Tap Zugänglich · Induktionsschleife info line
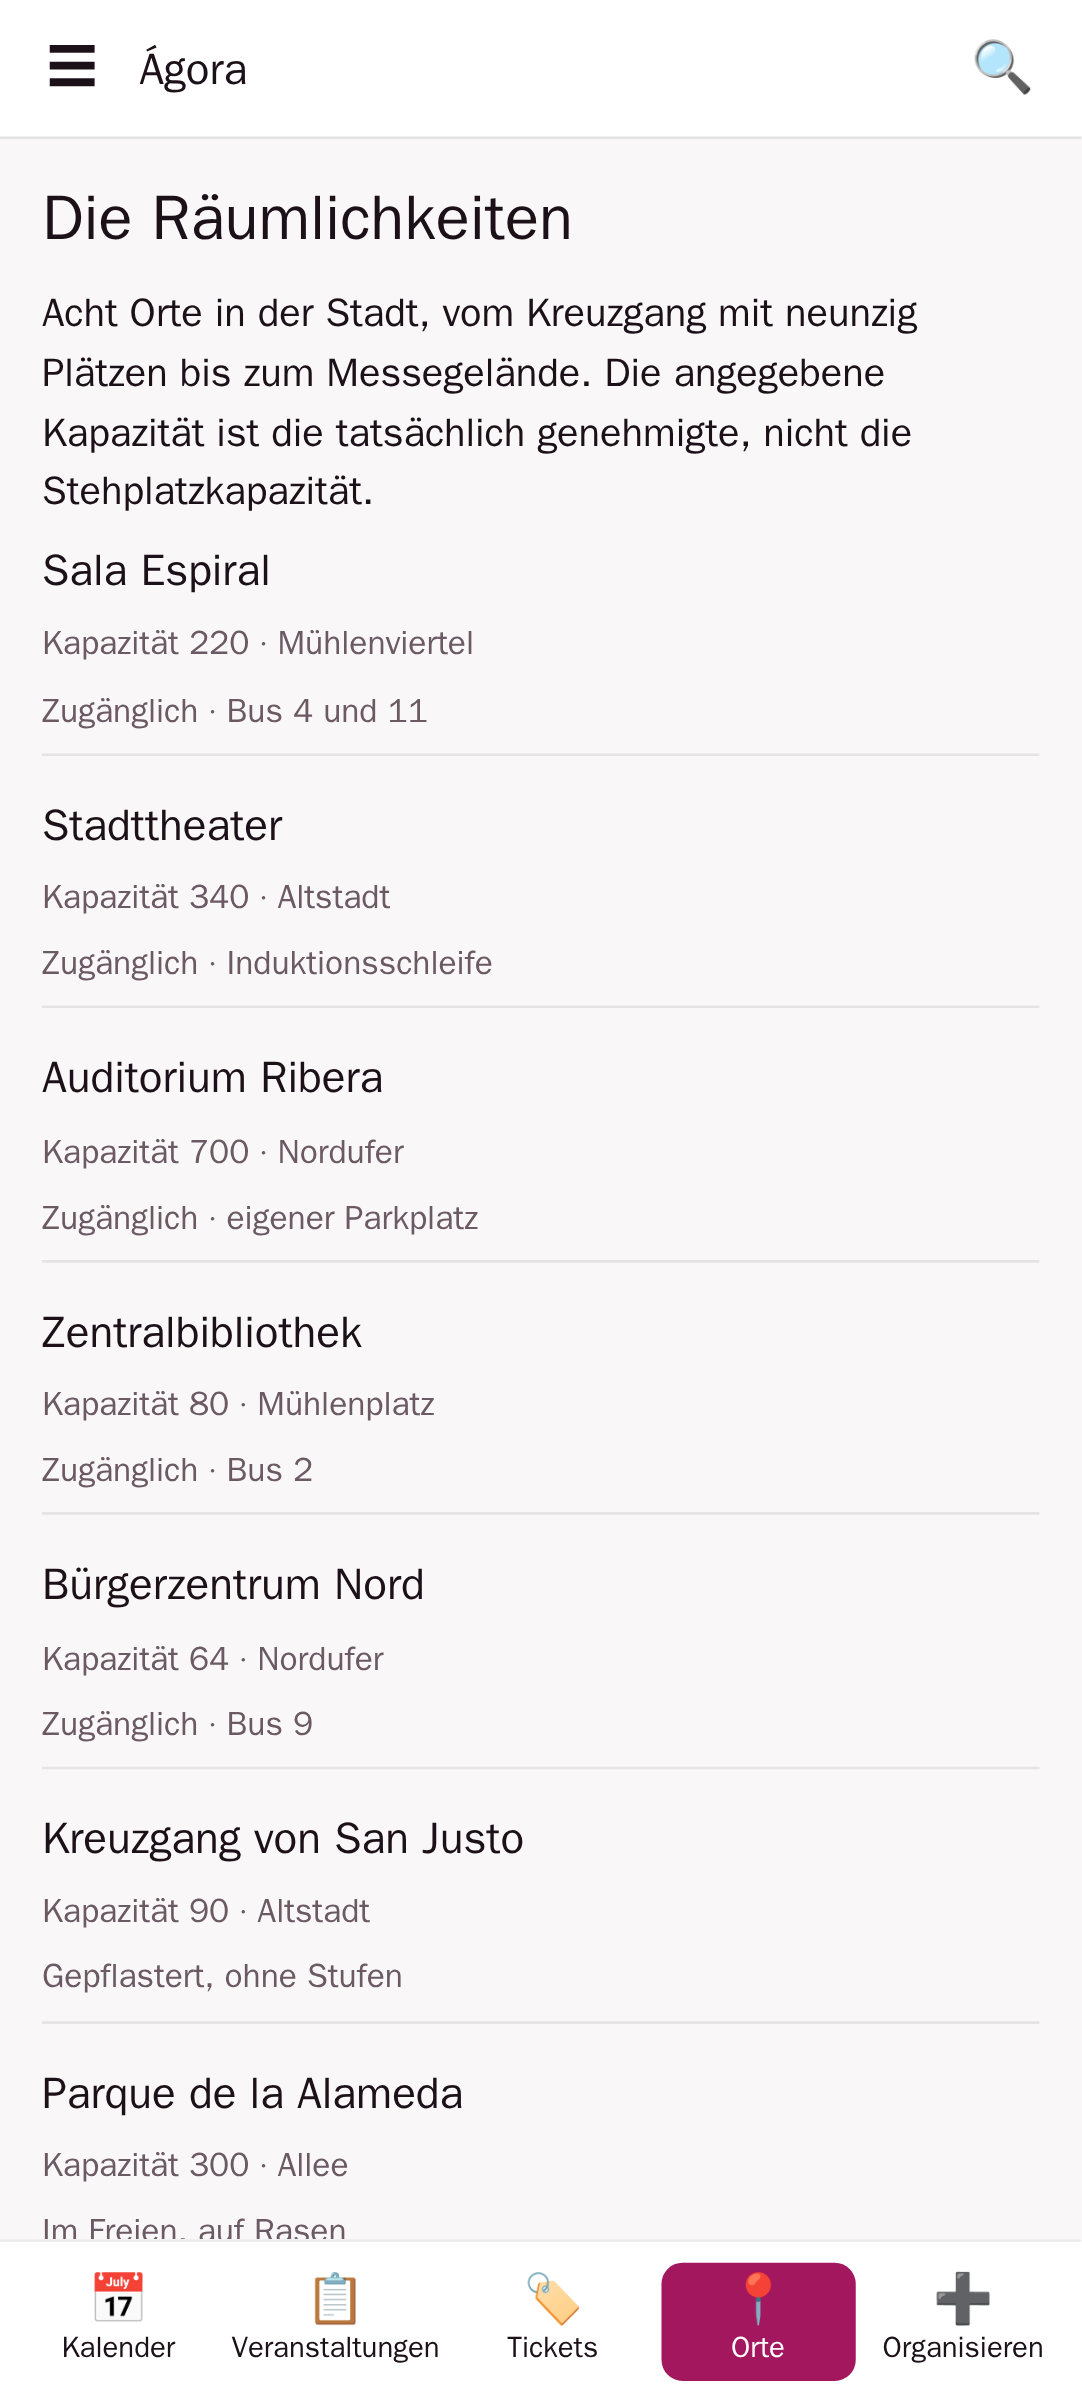 (267, 963)
